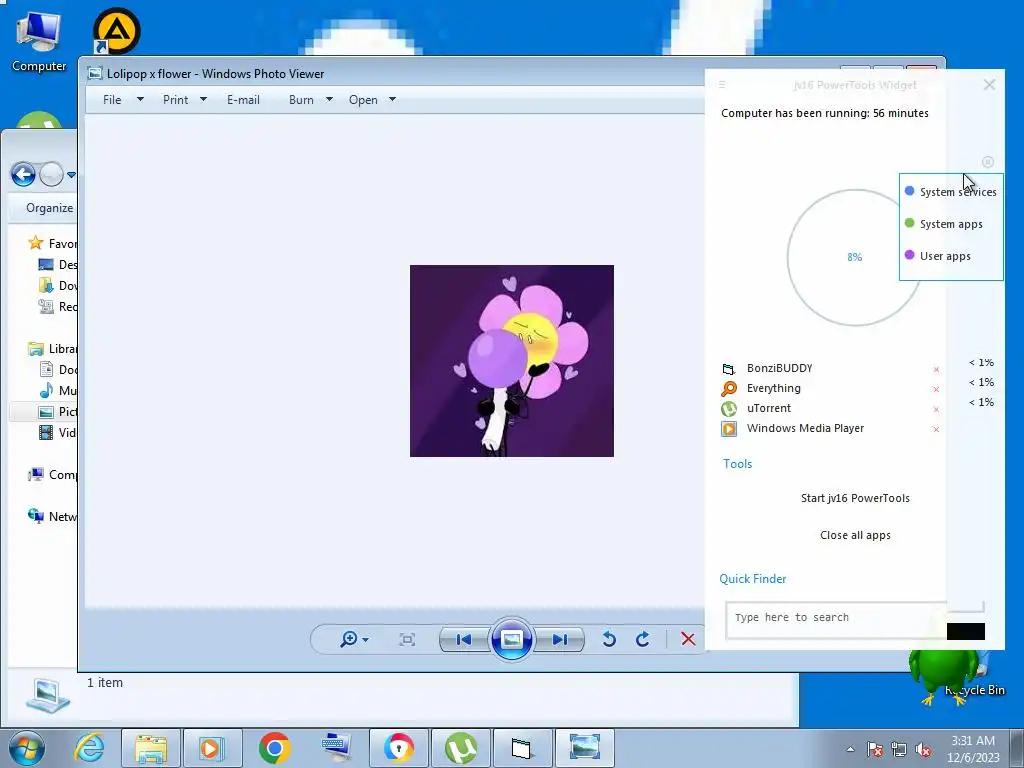
Task: Click the purple User apps dot
Action: pos(909,255)
